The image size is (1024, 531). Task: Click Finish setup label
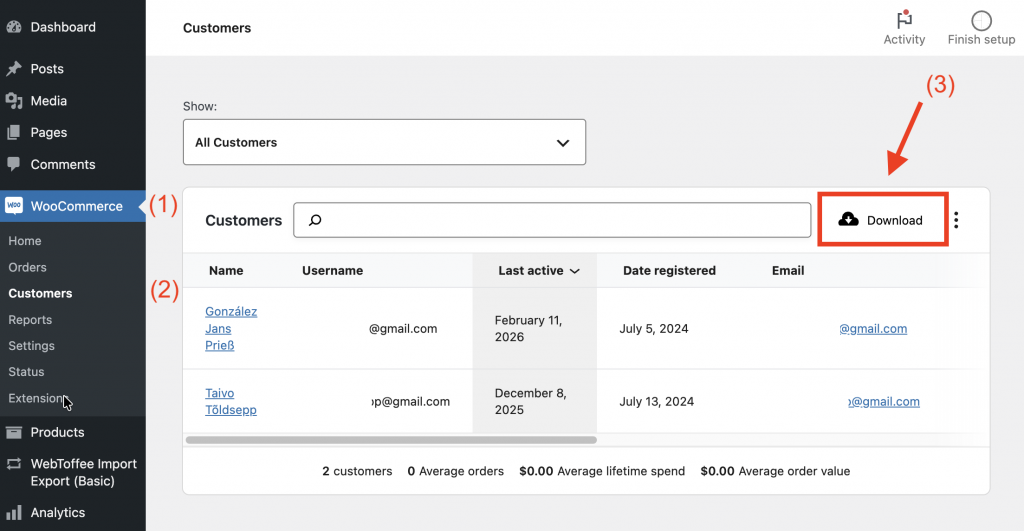point(982,39)
